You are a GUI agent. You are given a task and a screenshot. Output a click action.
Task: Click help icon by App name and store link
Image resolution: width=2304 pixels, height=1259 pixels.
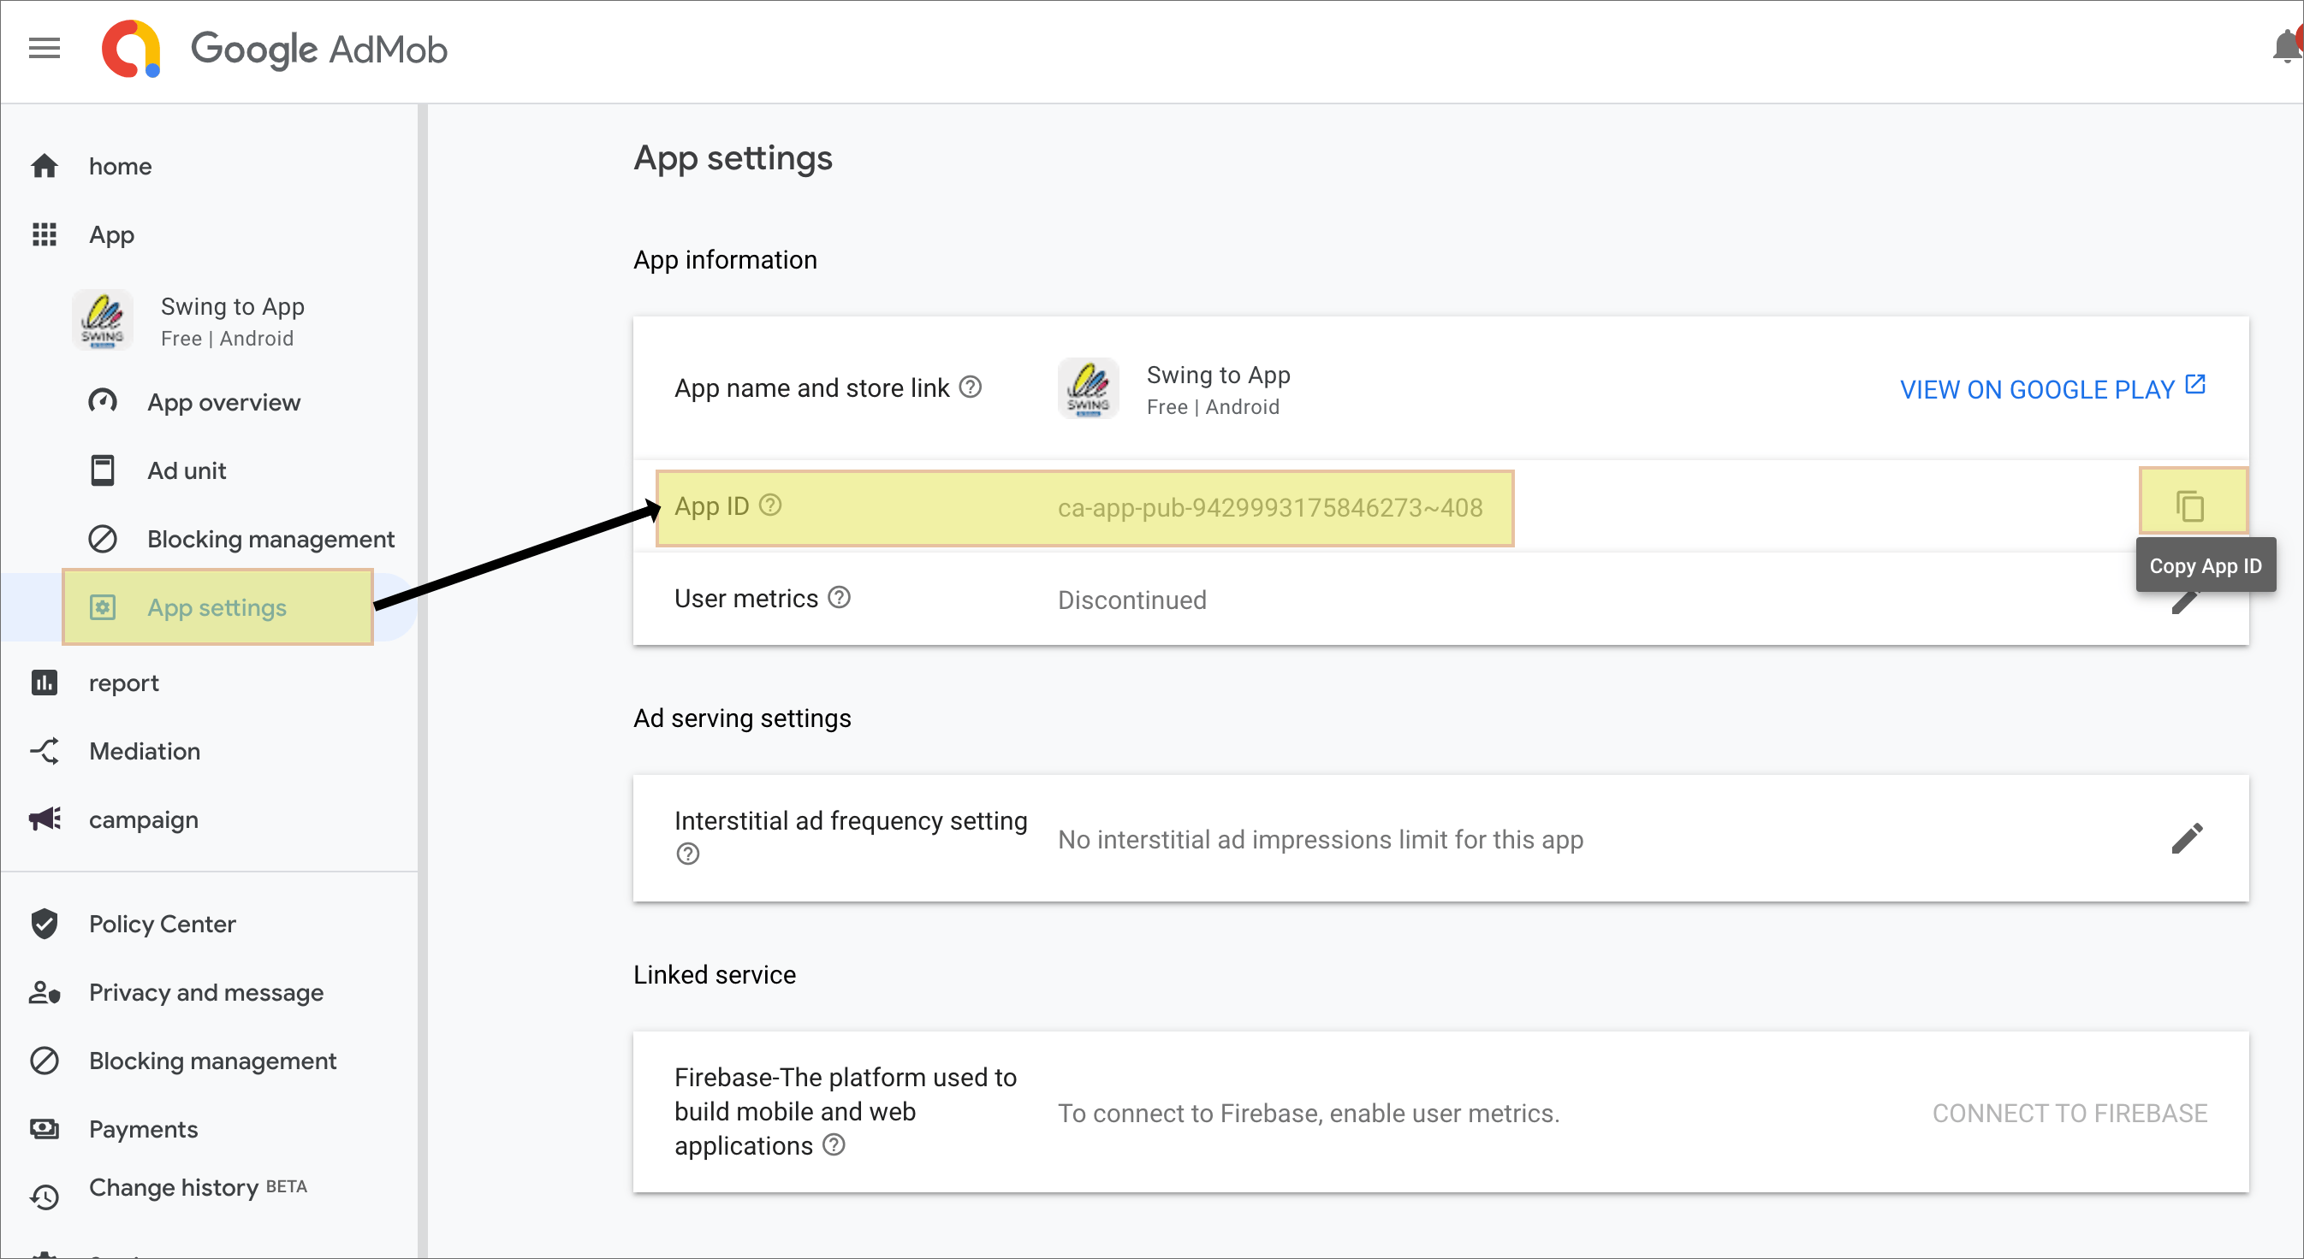pos(970,387)
